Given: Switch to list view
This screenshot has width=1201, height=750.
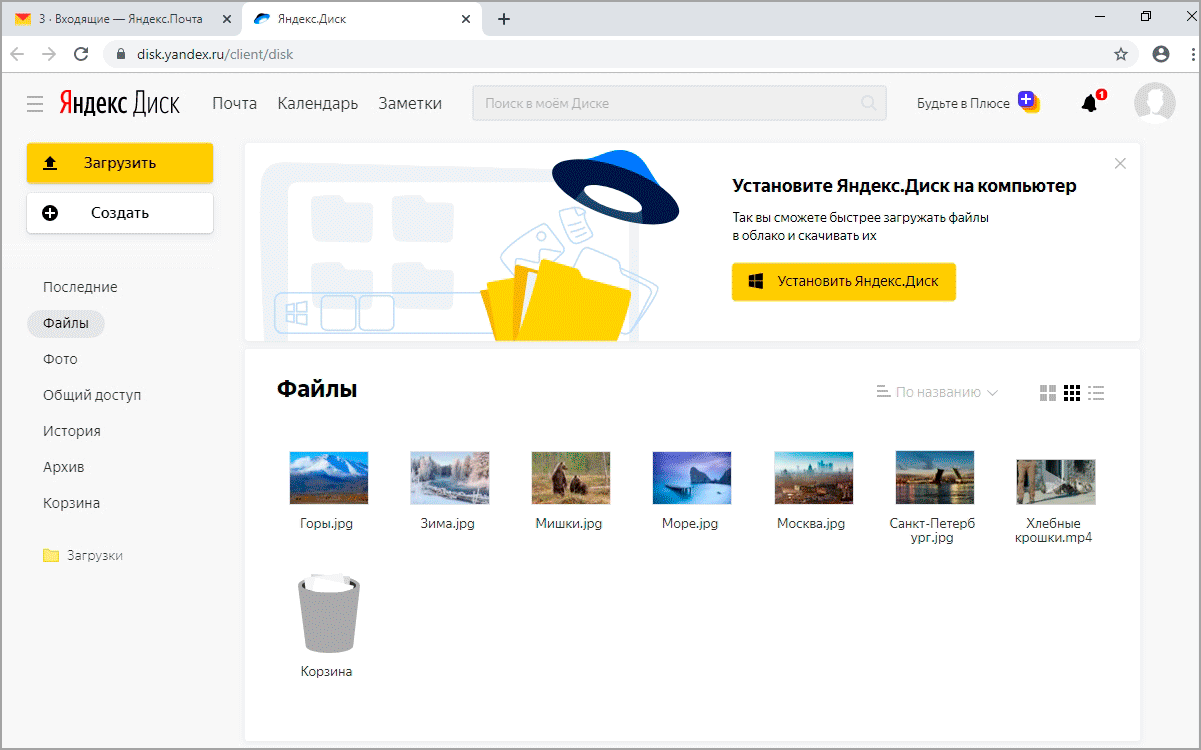Looking at the screenshot, I should click(x=1096, y=393).
